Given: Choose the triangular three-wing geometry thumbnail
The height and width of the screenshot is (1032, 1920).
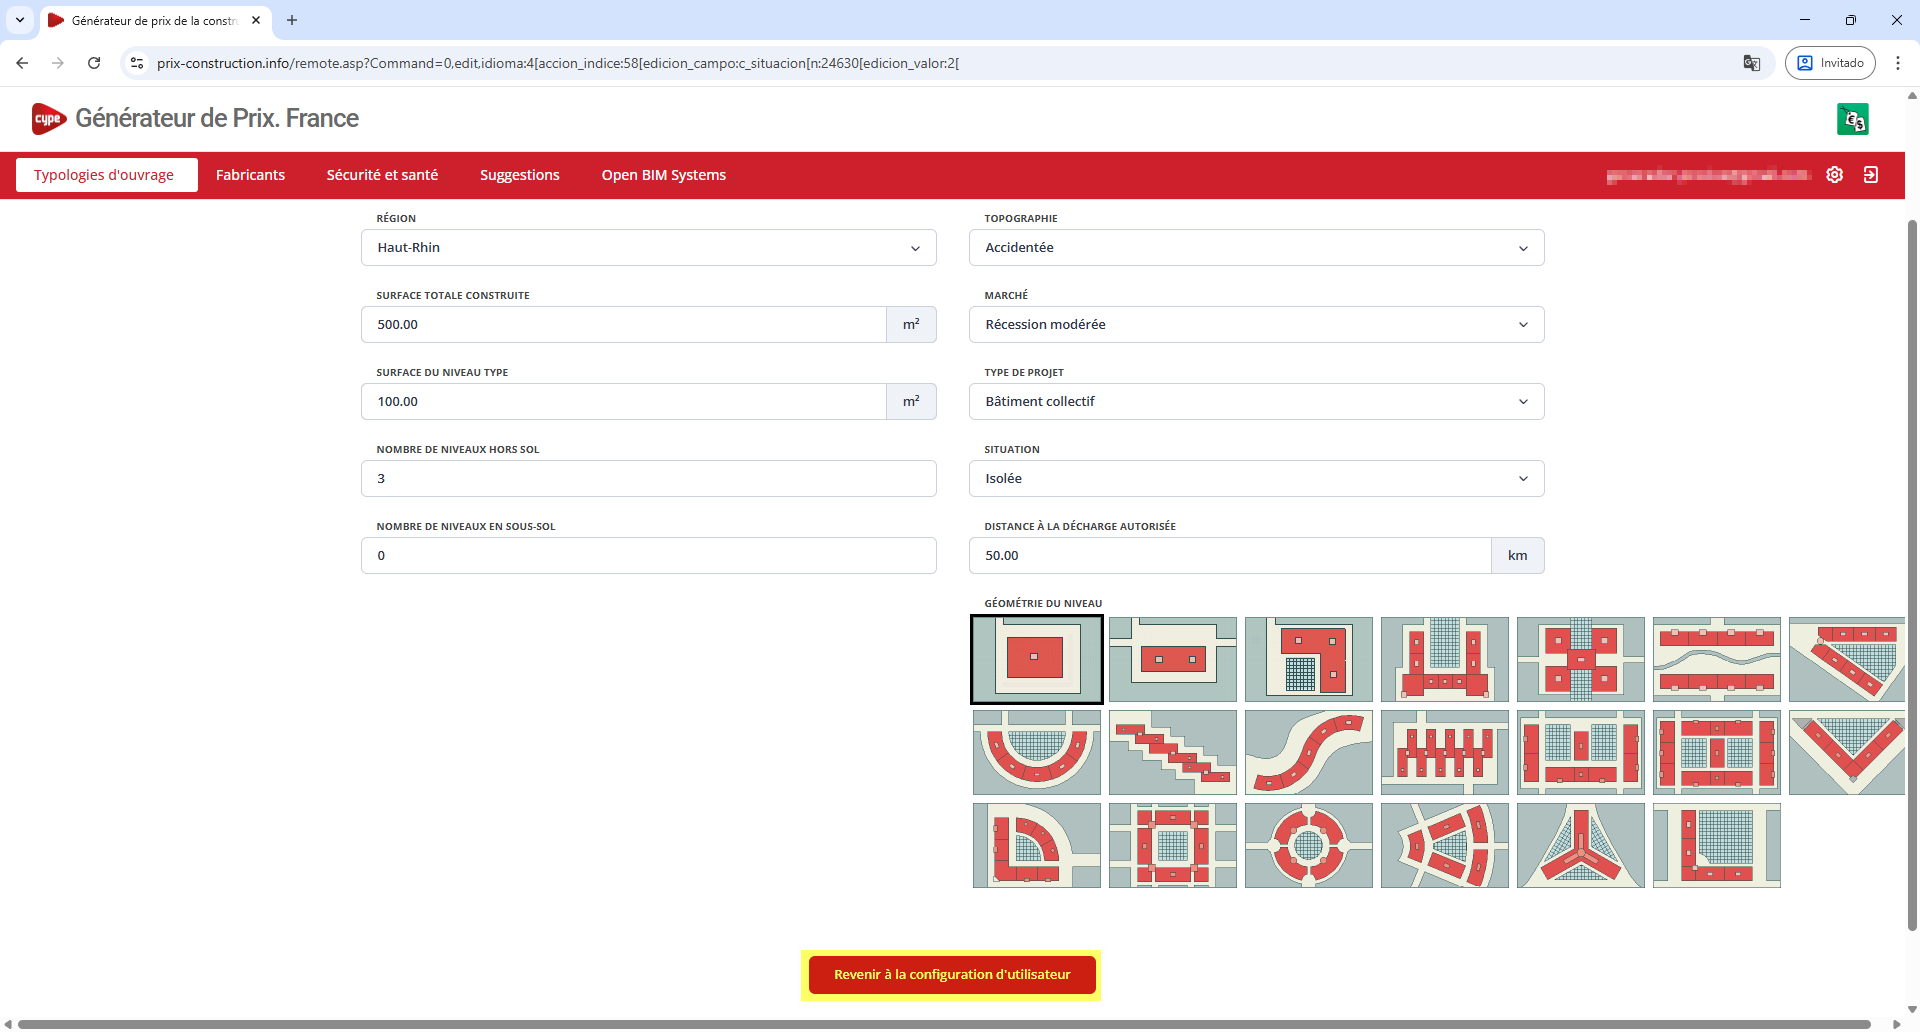Looking at the screenshot, I should coord(1580,846).
